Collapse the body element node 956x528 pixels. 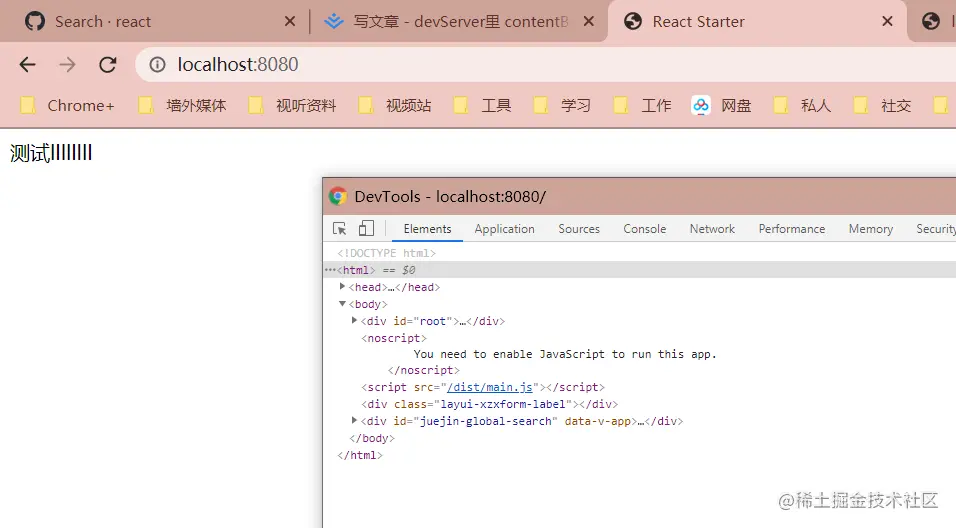tap(342, 304)
